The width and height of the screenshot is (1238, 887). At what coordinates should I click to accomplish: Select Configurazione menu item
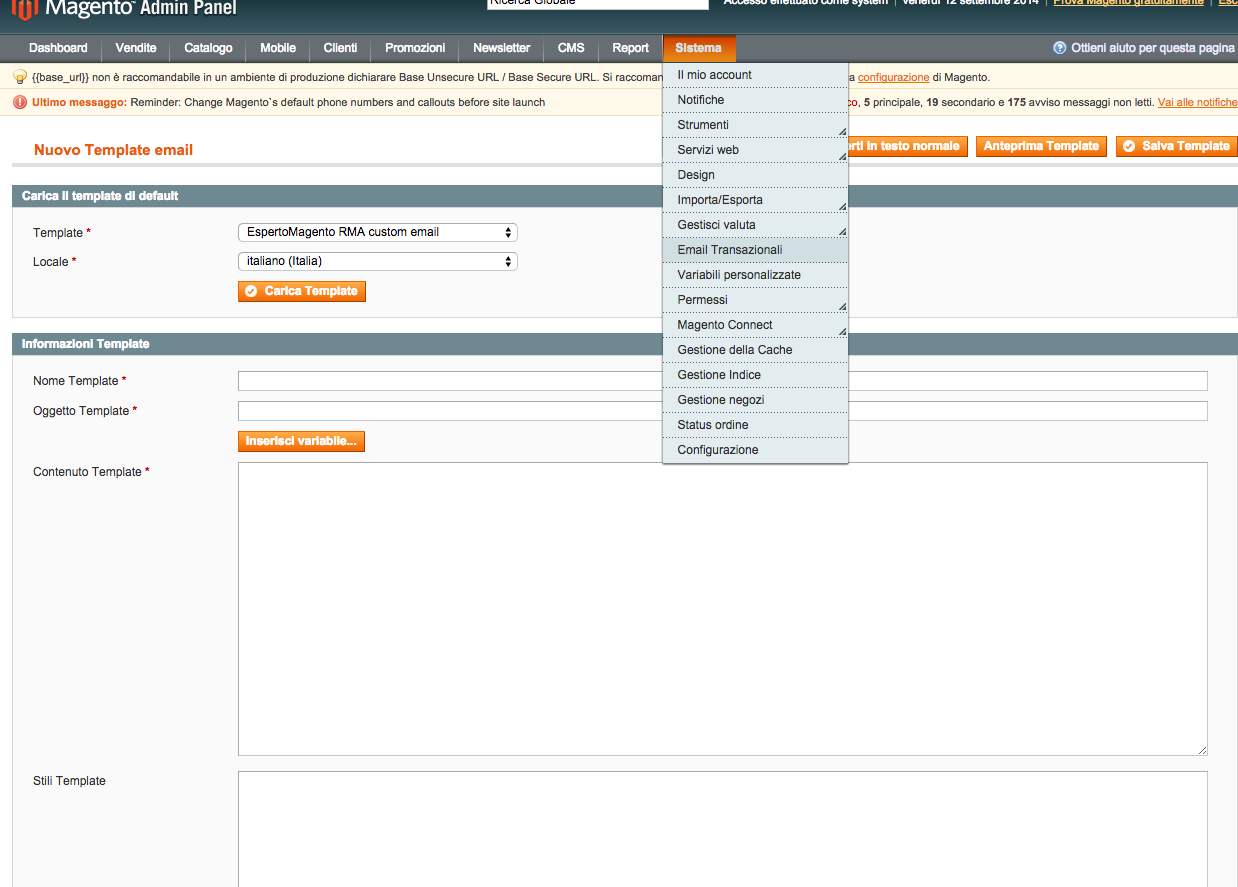755,450
